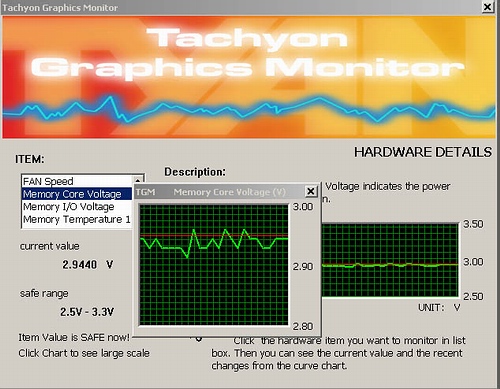
Task: Close the Tachyon Graphics Monitor window
Action: pyautogui.click(x=488, y=7)
